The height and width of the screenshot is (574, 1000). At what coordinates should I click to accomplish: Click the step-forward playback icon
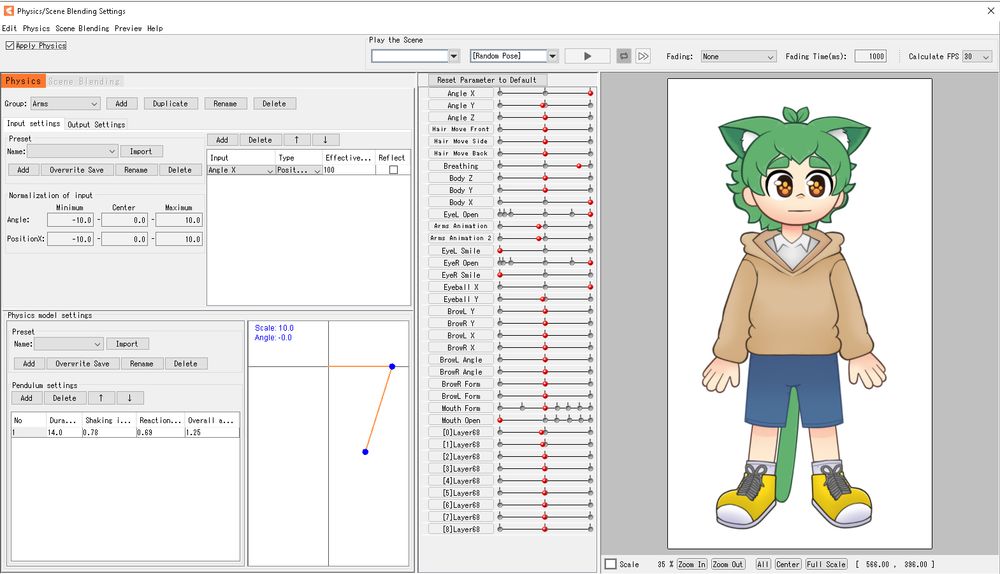643,56
